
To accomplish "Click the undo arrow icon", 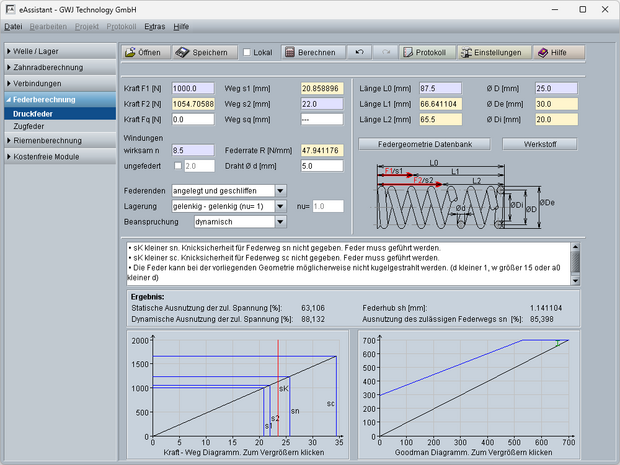I will 360,52.
